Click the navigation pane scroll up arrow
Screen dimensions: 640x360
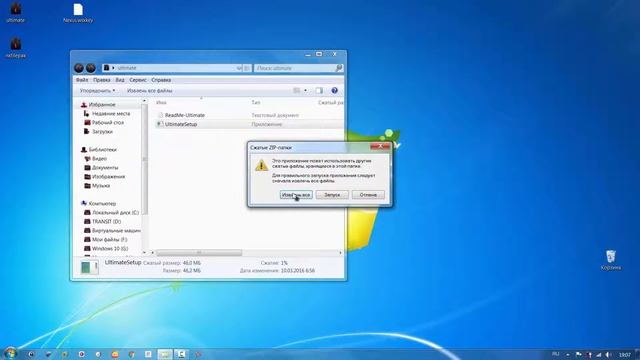click(144, 101)
